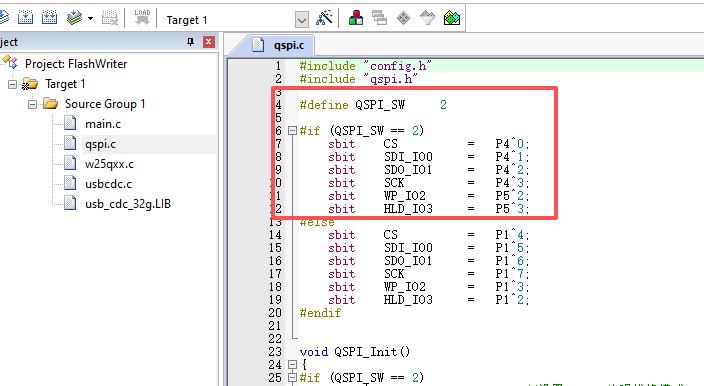Click line number 22 in the gutter

click(275, 339)
